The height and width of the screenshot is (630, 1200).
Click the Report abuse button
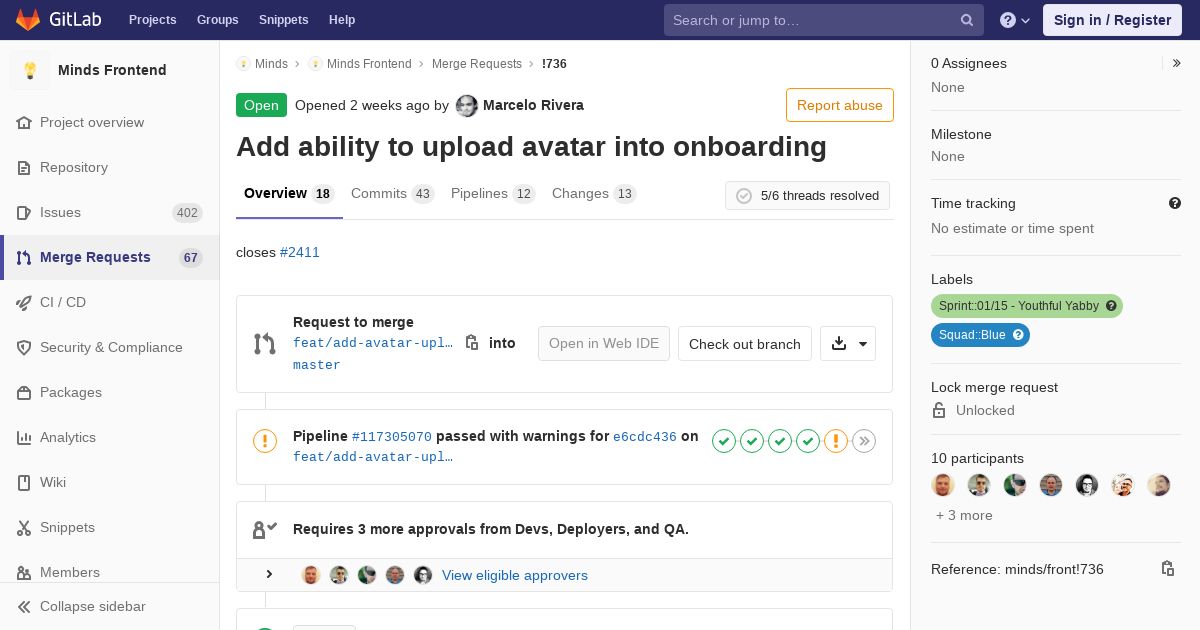[x=840, y=105]
